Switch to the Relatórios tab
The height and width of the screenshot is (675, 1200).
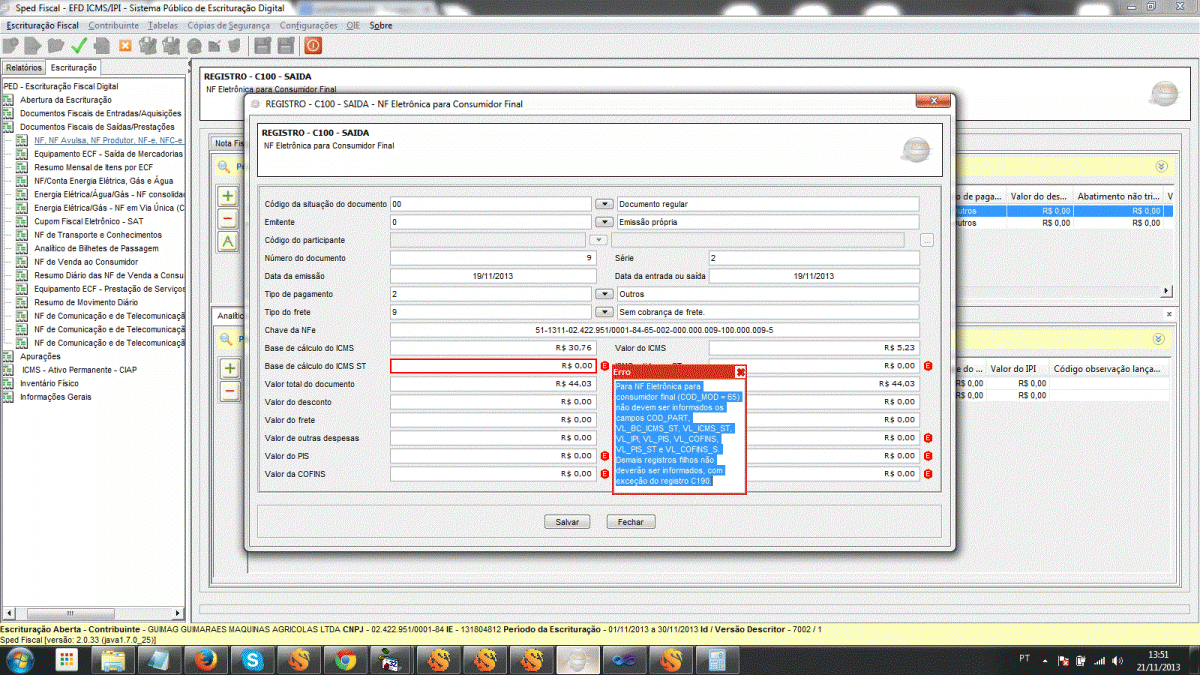[24, 68]
